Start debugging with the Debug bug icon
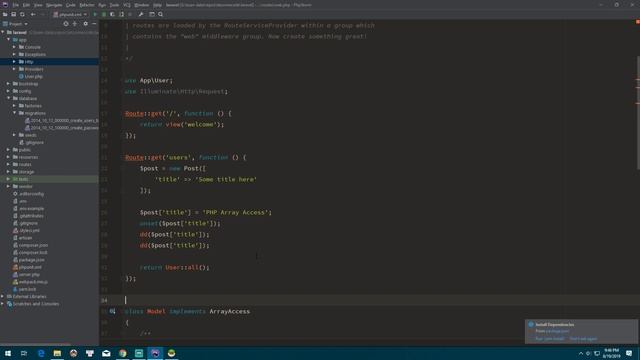640x360 pixels. [104, 14]
